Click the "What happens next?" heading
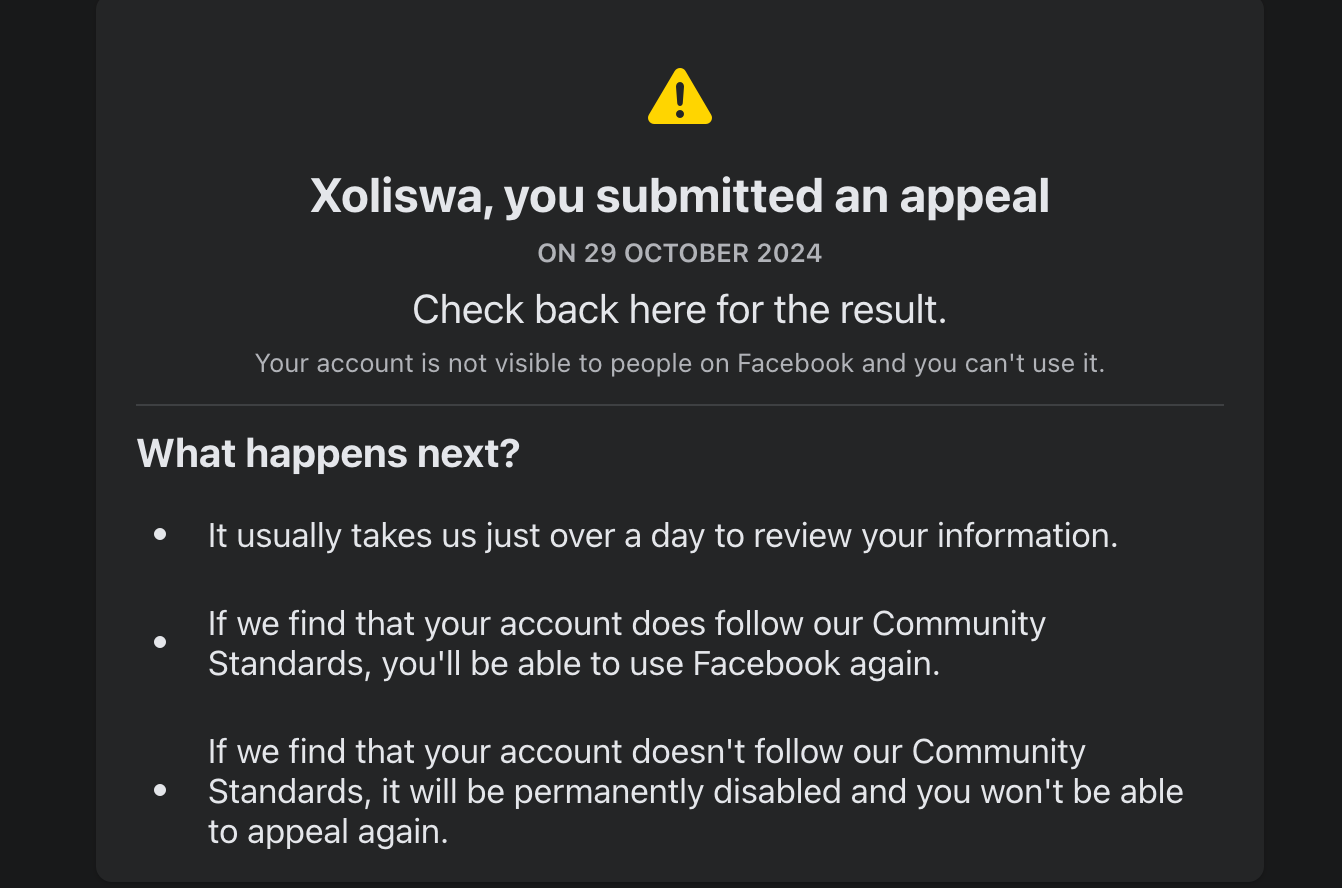The height and width of the screenshot is (888, 1342). point(328,454)
